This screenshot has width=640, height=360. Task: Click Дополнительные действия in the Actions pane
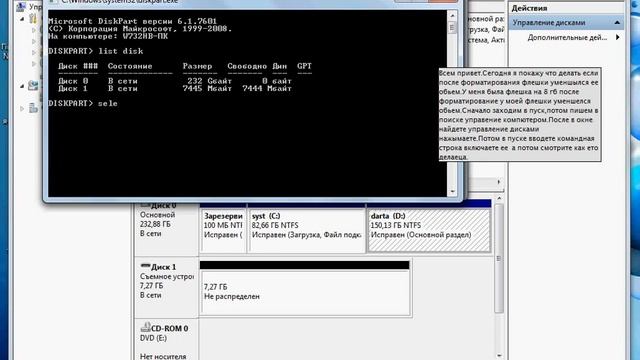coord(567,38)
